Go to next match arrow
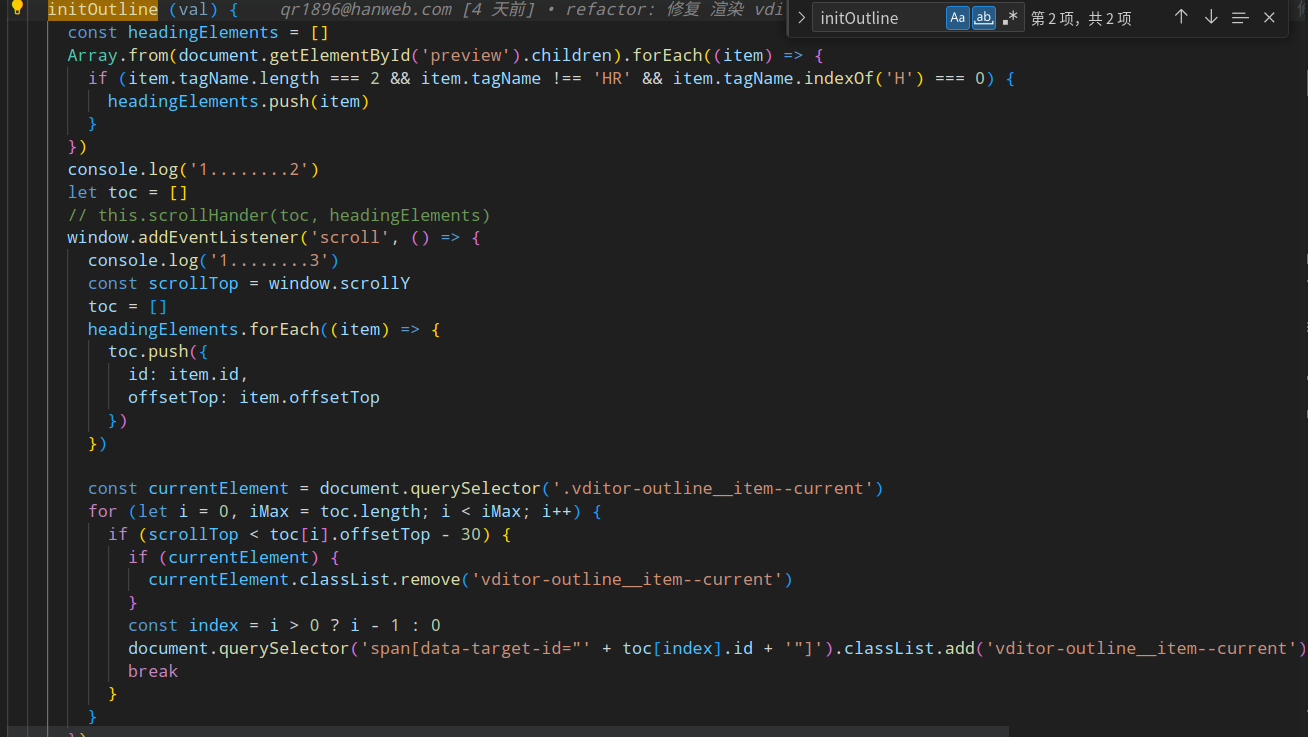 coord(1211,17)
